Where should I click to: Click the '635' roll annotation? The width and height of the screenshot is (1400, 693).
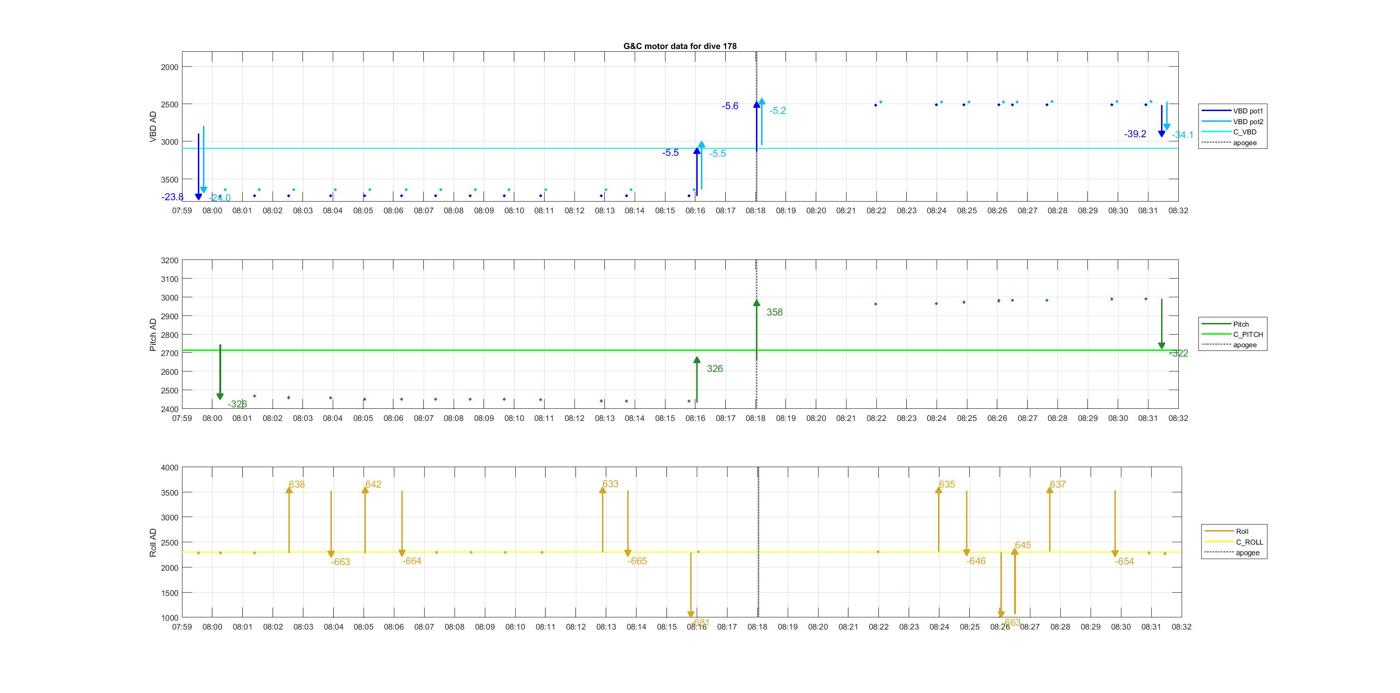[x=946, y=485]
